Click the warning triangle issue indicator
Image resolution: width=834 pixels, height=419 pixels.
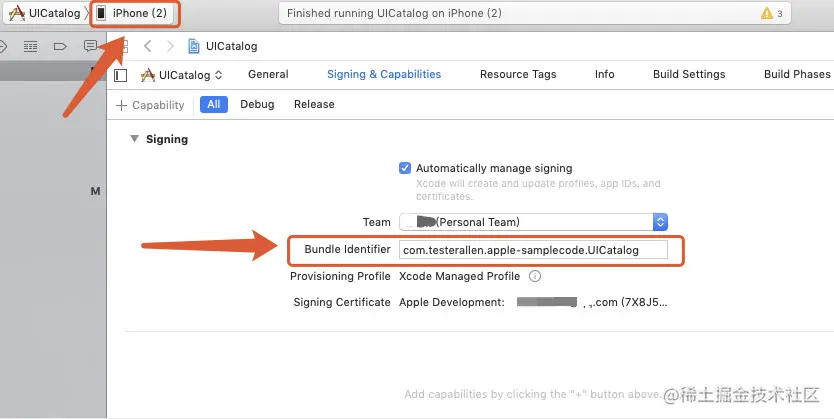767,14
